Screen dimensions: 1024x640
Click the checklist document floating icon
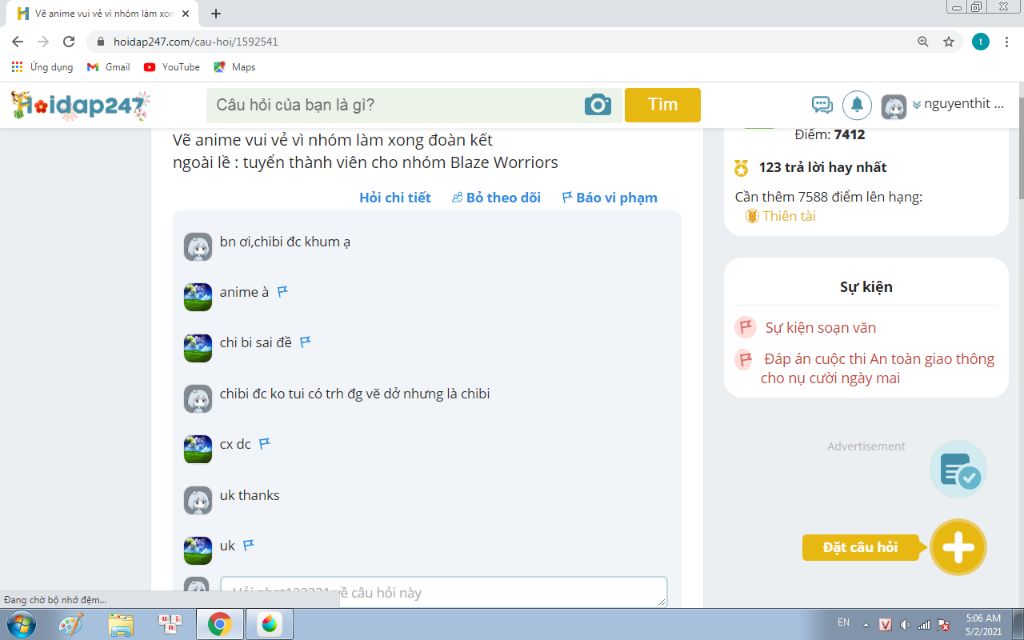tap(958, 470)
